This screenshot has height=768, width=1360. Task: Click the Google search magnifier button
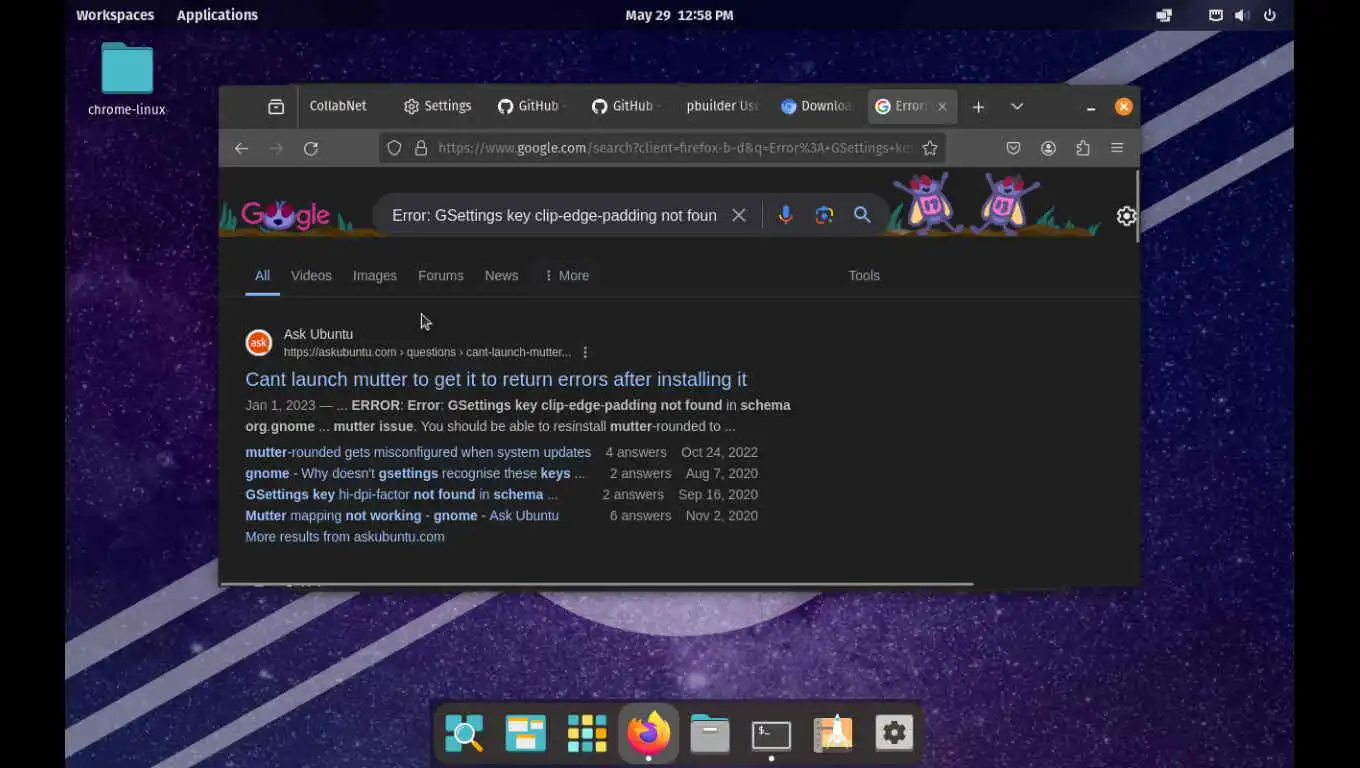(x=862, y=215)
